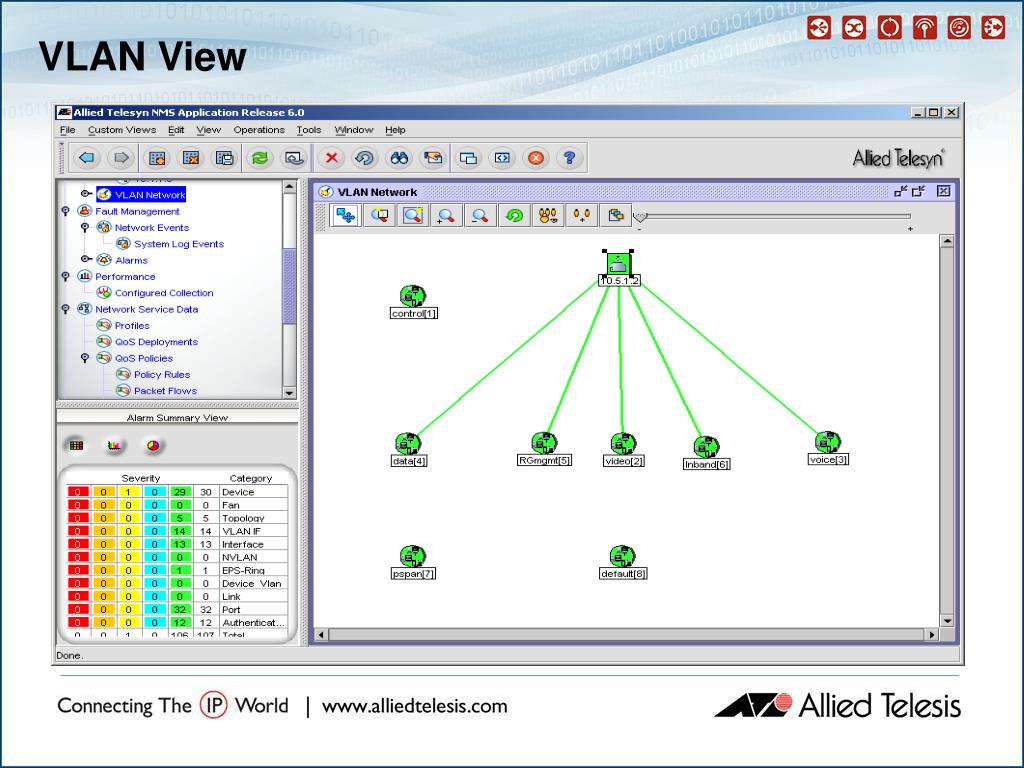Click the group nodes icon in map toolbar

click(x=548, y=215)
